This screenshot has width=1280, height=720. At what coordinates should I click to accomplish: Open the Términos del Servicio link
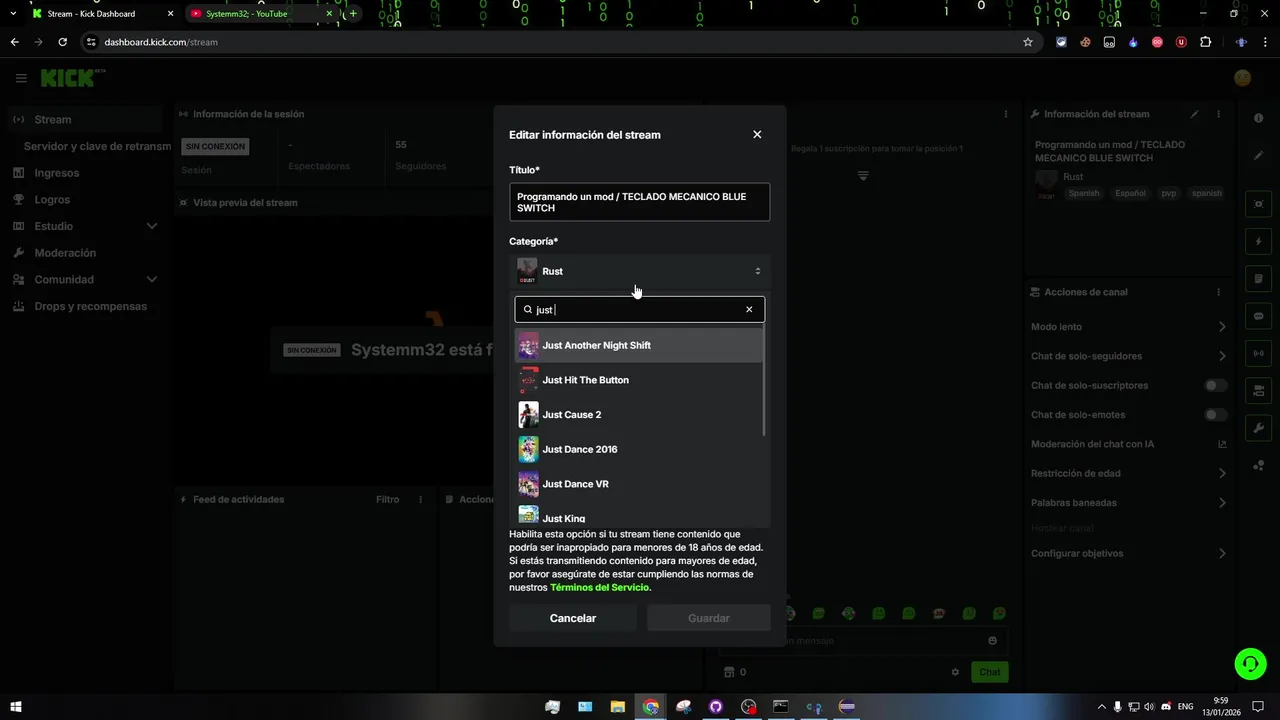[599, 588]
